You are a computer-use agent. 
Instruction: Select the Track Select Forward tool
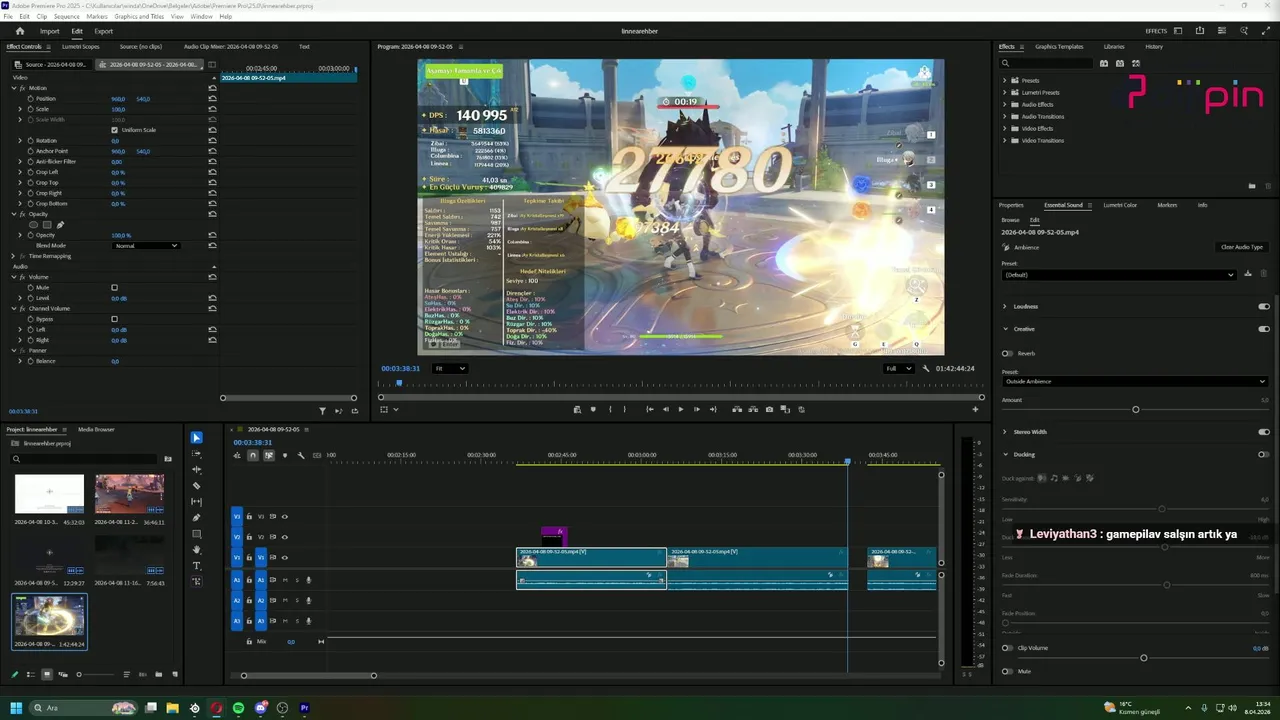coord(196,454)
